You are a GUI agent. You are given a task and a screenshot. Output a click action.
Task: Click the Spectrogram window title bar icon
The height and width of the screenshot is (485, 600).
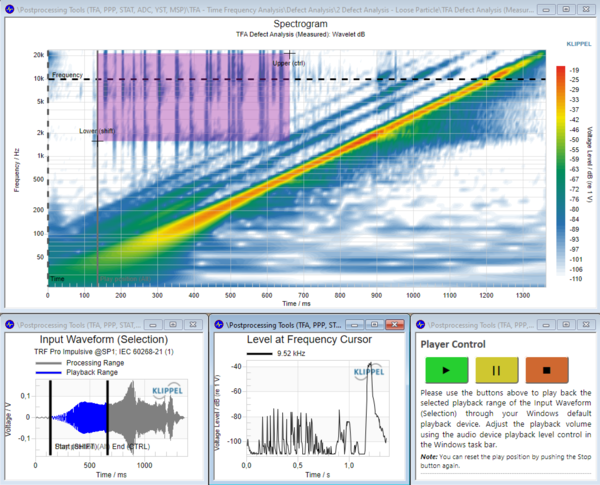pyautogui.click(x=8, y=8)
